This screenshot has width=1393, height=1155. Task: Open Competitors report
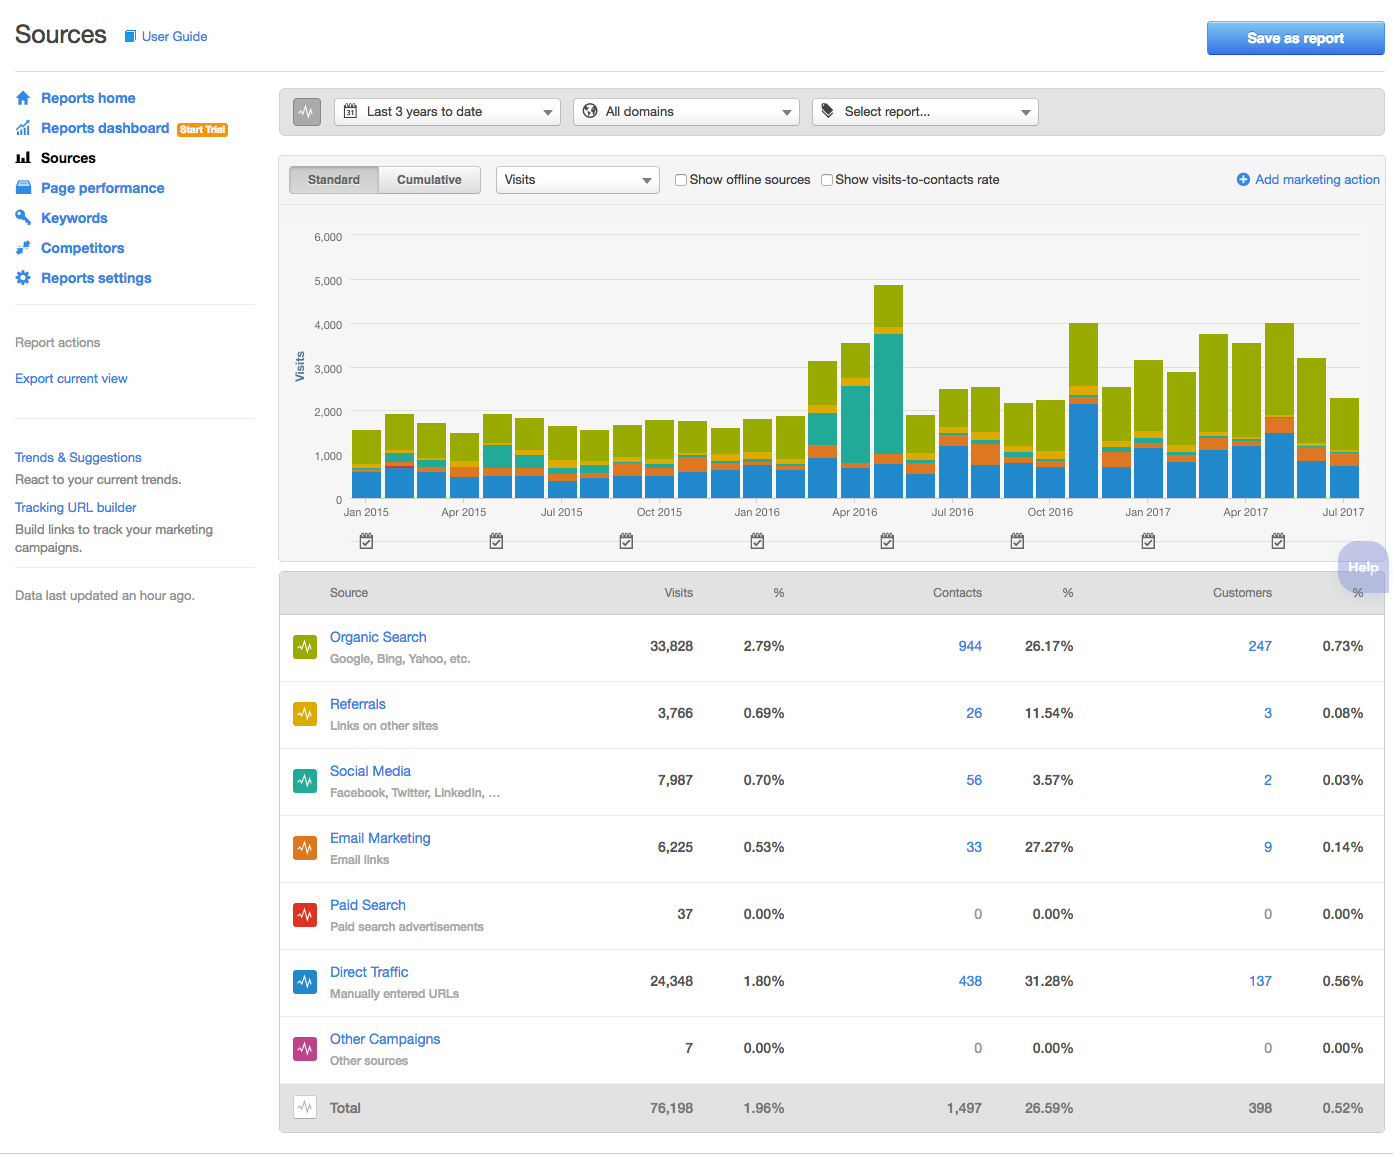pos(82,248)
